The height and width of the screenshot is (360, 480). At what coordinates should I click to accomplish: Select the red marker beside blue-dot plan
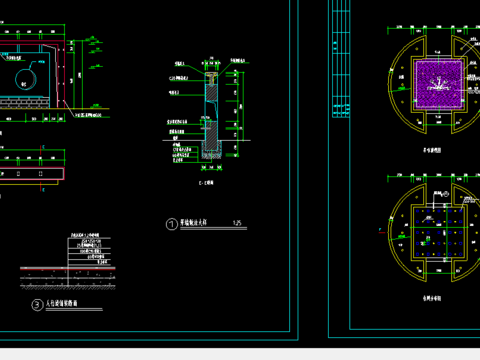(381, 230)
